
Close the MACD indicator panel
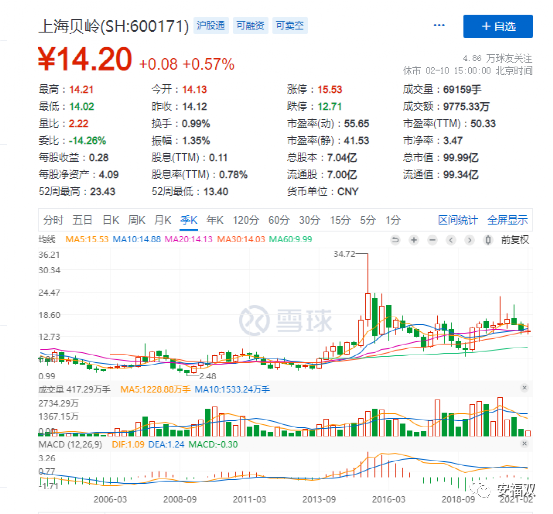tap(524, 443)
